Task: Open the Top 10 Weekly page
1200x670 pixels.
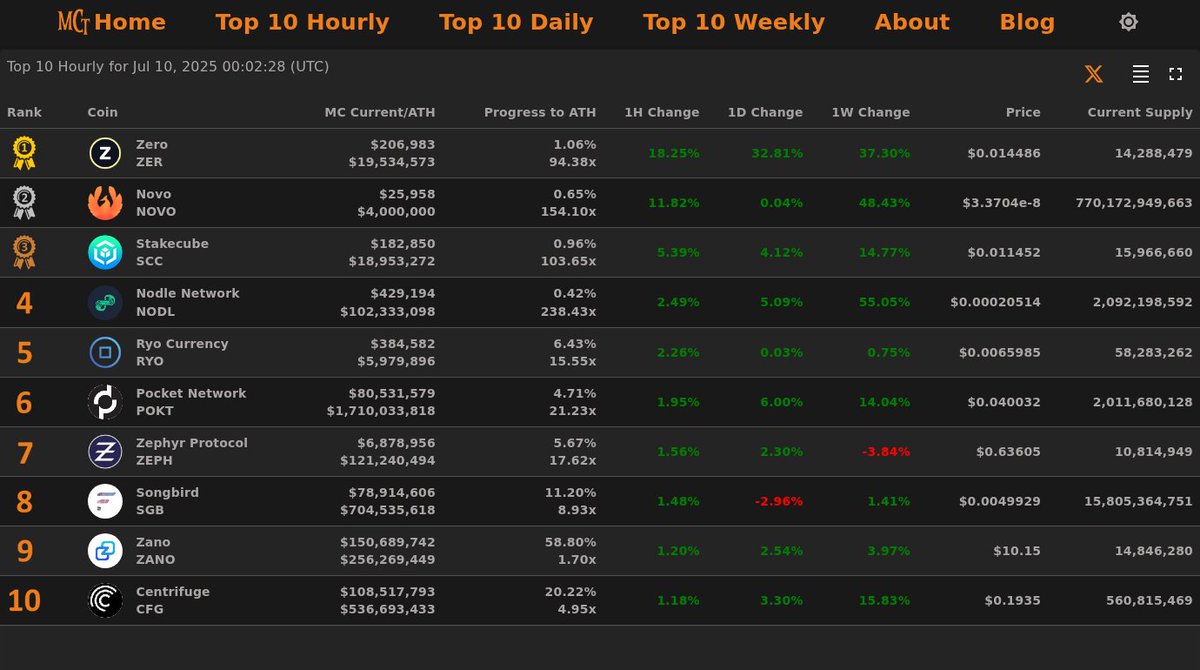Action: tap(734, 21)
